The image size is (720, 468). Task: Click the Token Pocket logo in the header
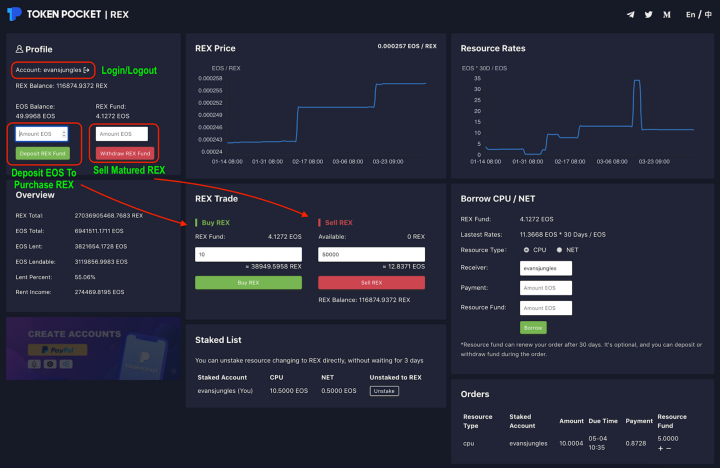pos(14,14)
